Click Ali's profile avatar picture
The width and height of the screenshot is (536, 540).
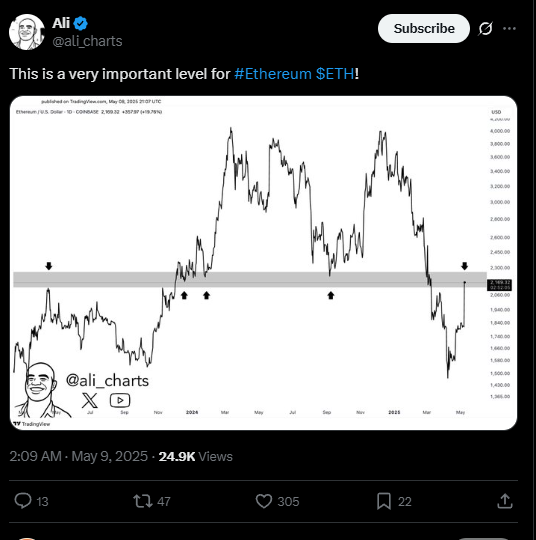tap(27, 32)
